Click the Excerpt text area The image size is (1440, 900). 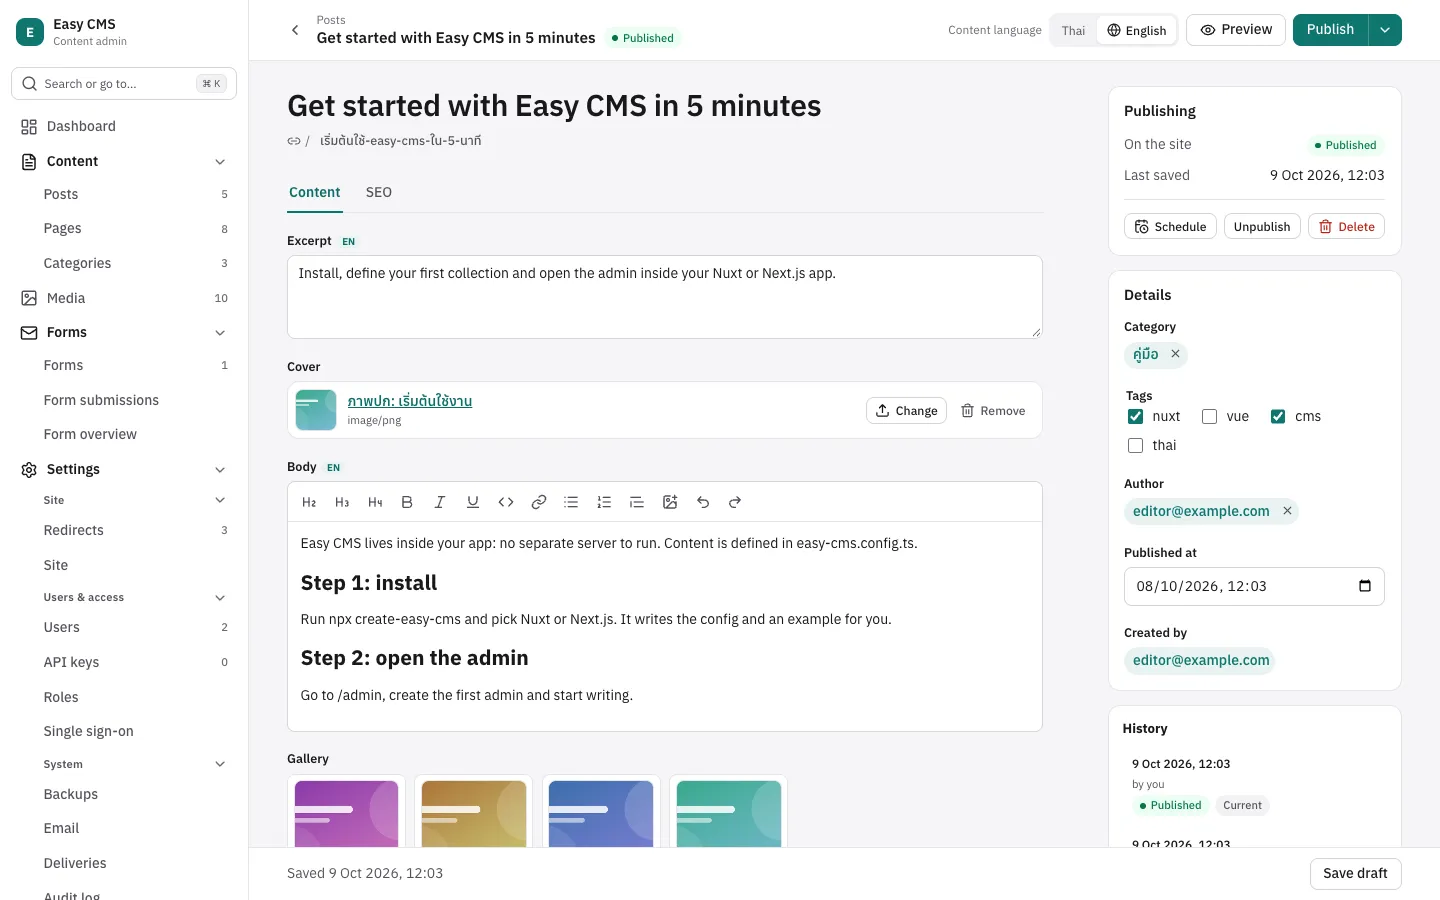pyautogui.click(x=665, y=297)
